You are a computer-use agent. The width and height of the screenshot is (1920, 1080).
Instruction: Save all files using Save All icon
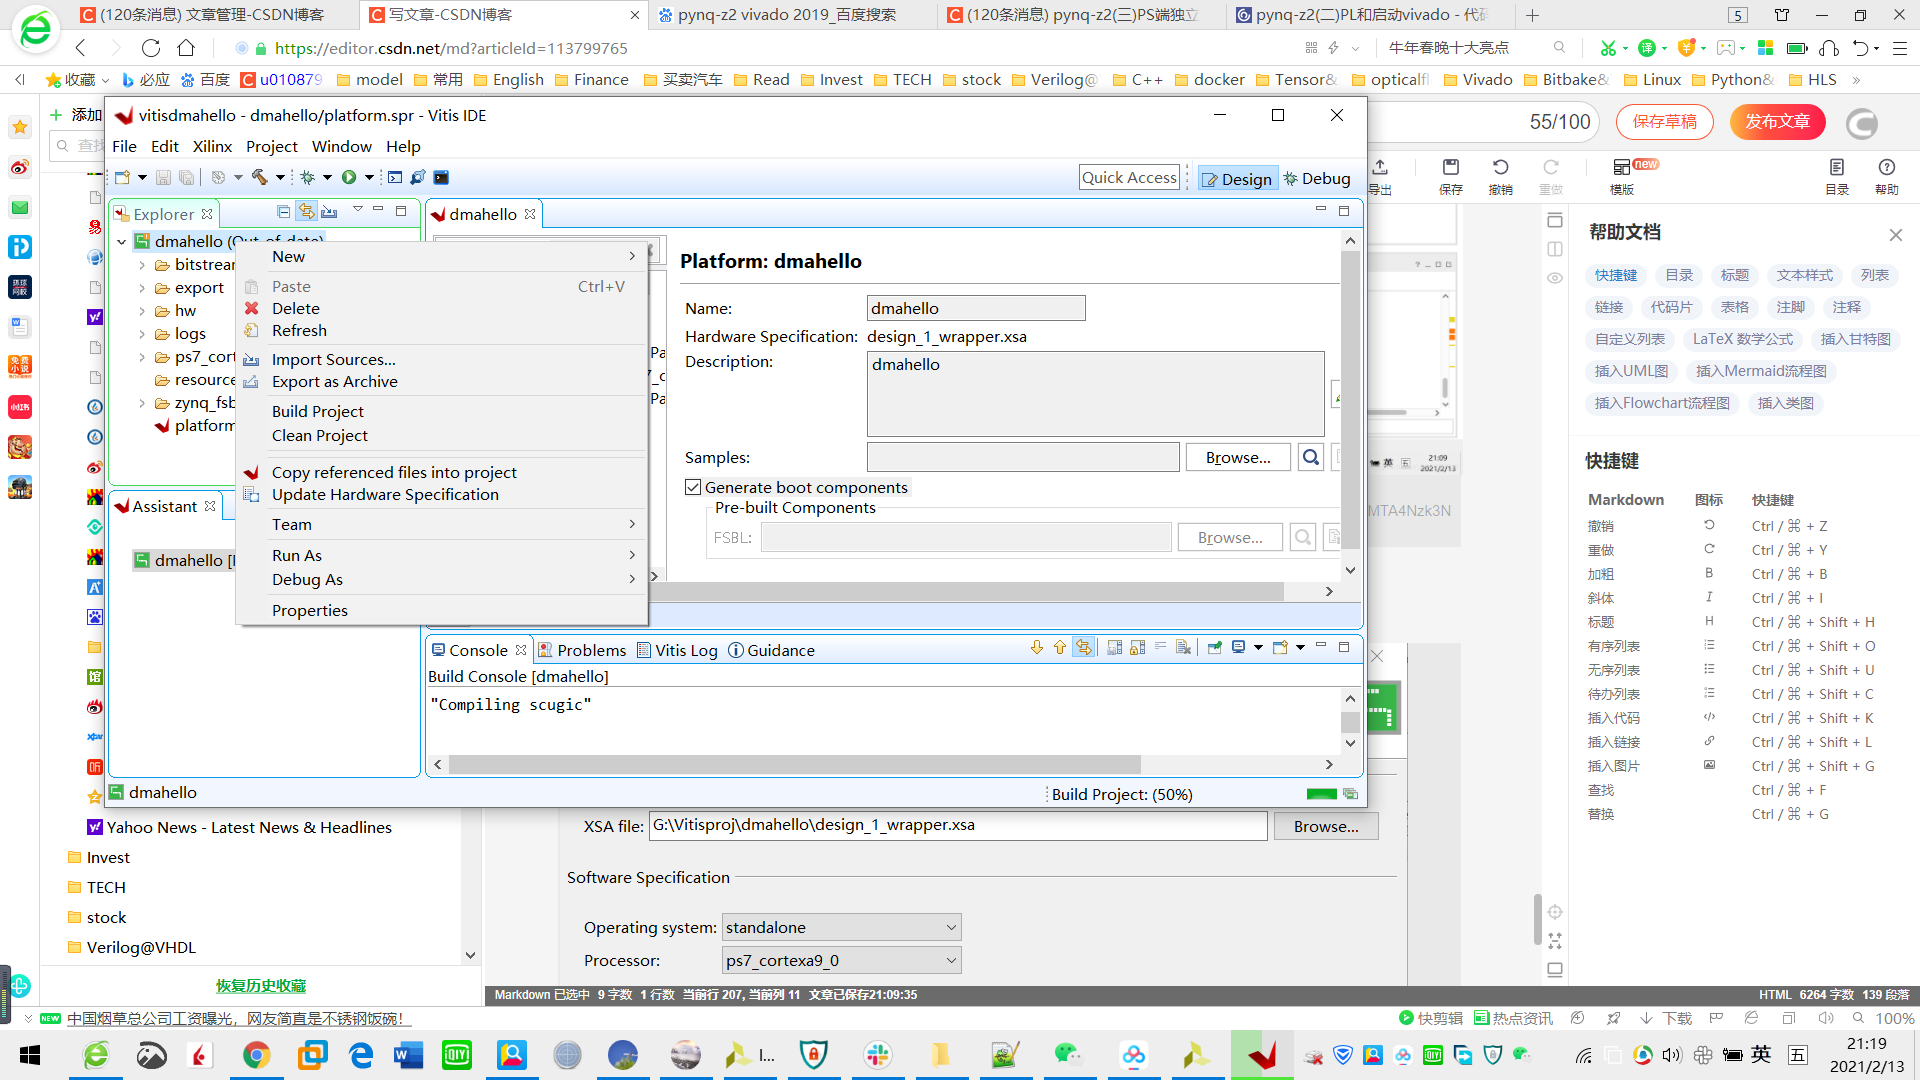tap(186, 177)
